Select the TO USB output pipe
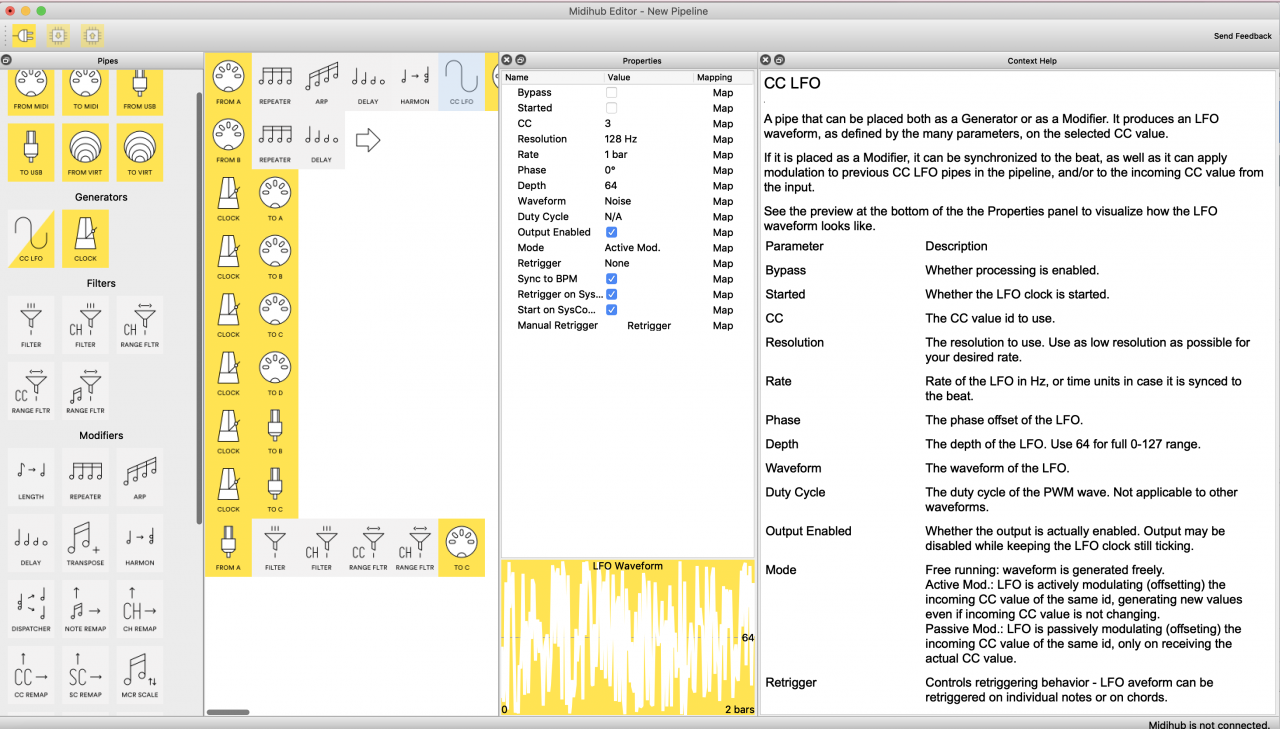The height and width of the screenshot is (729, 1280). coord(30,152)
